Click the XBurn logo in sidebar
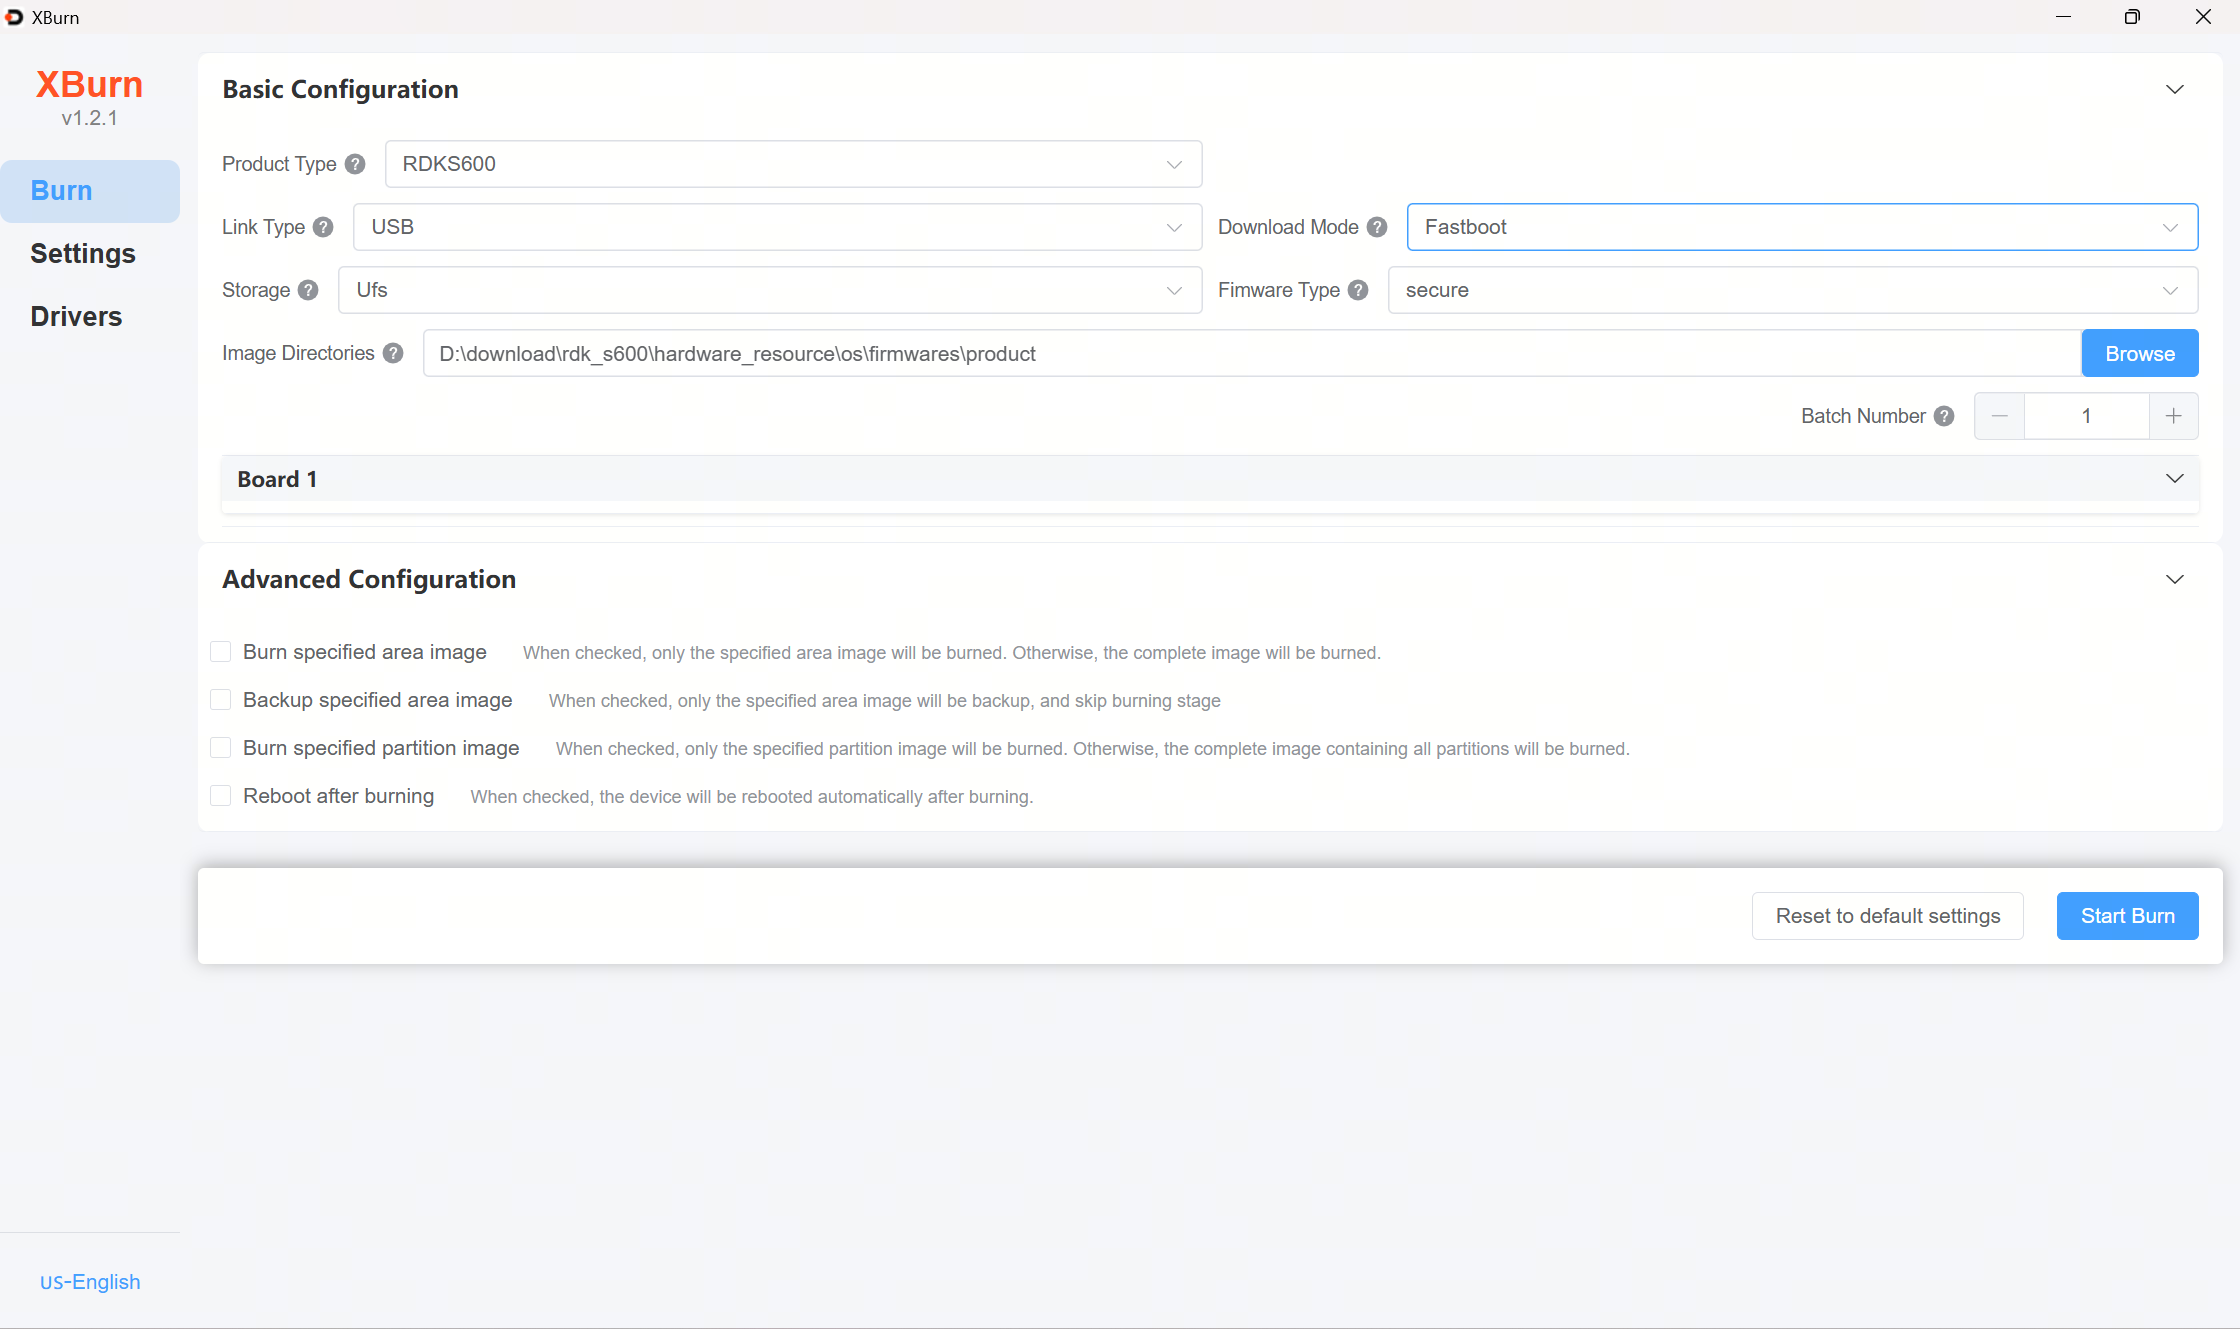The height and width of the screenshot is (1329, 2240). 89,85
